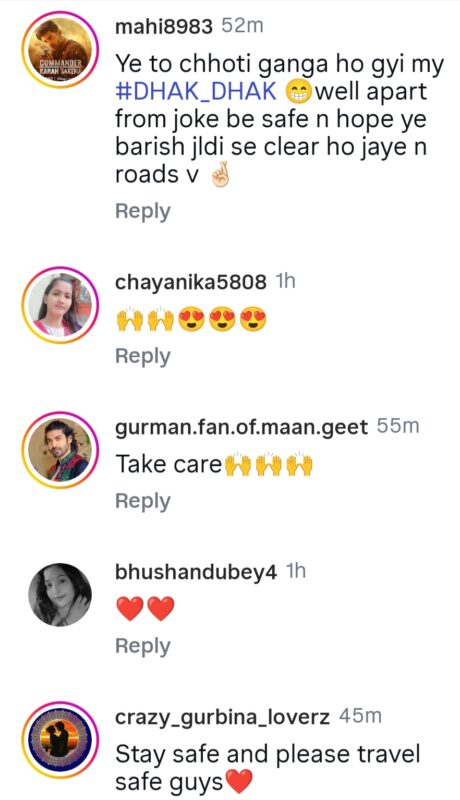The width and height of the screenshot is (460, 800).
Task: Open username crazy_gurbina_loverz
Action: point(222,717)
